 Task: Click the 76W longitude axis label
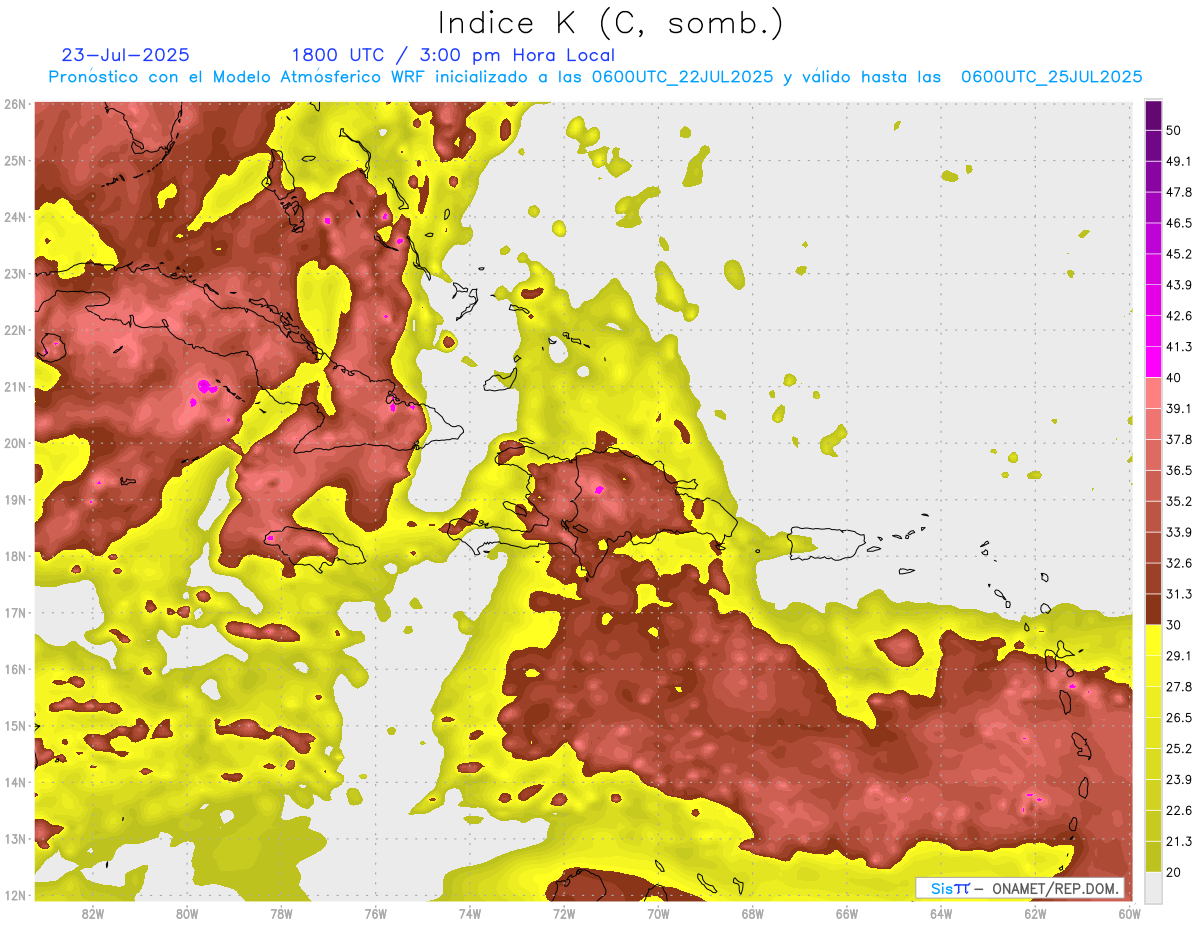[375, 914]
